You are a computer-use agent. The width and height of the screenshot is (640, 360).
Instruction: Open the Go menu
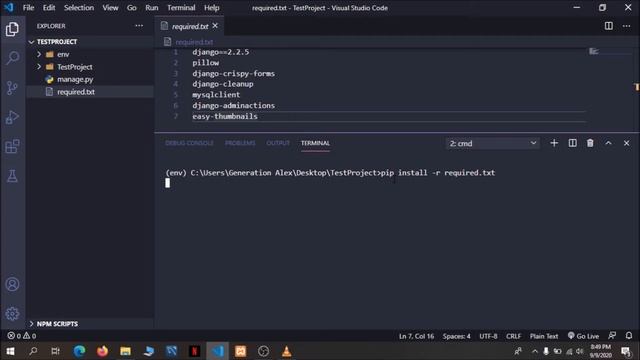pyautogui.click(x=131, y=8)
